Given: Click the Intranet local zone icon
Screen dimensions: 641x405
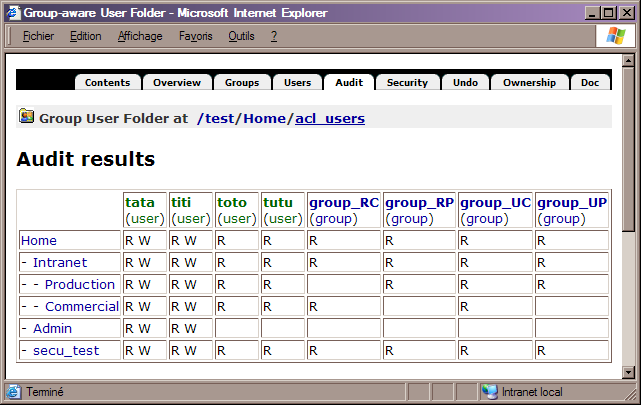Looking at the screenshot, I should point(489,392).
